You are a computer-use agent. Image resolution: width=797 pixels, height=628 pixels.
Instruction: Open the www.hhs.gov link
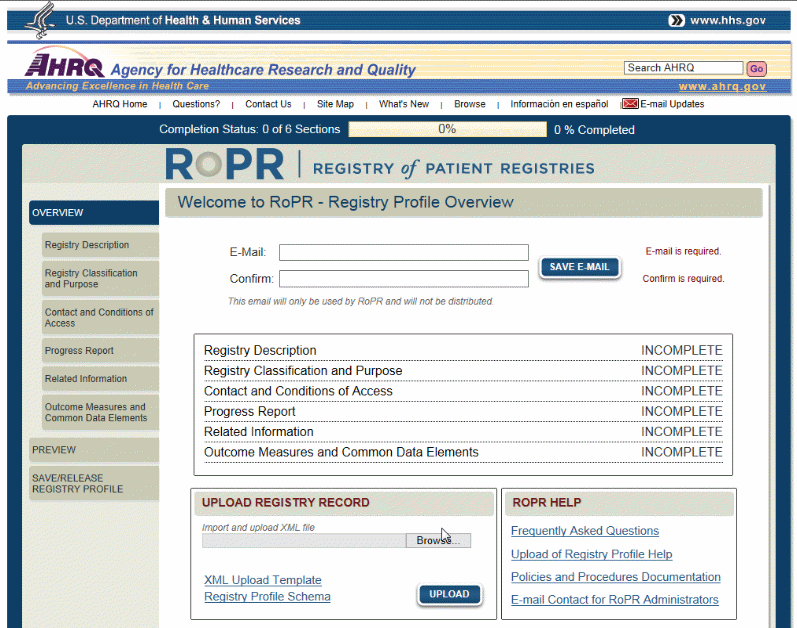(727, 20)
